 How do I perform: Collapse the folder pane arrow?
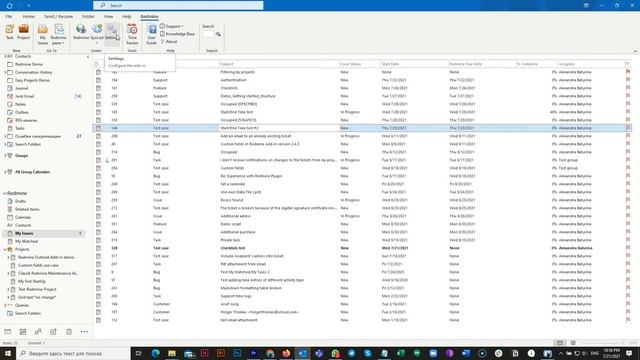coord(88,57)
